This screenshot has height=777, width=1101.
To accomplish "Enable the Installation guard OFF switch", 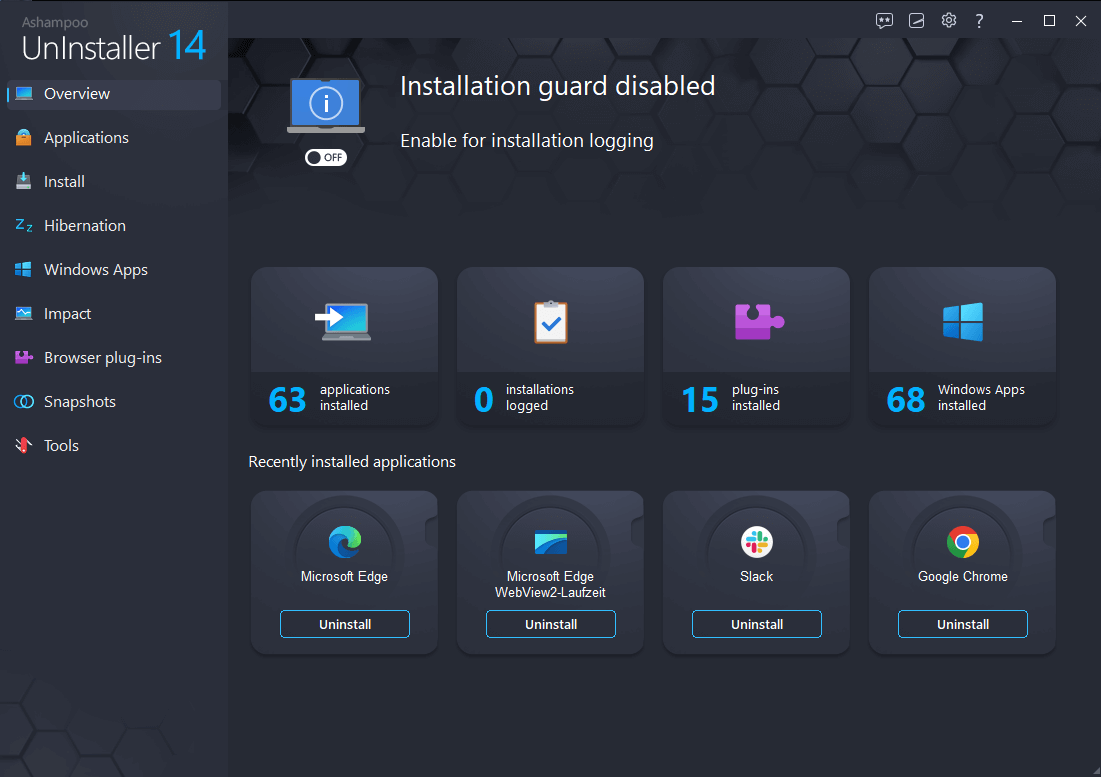I will tap(325, 157).
